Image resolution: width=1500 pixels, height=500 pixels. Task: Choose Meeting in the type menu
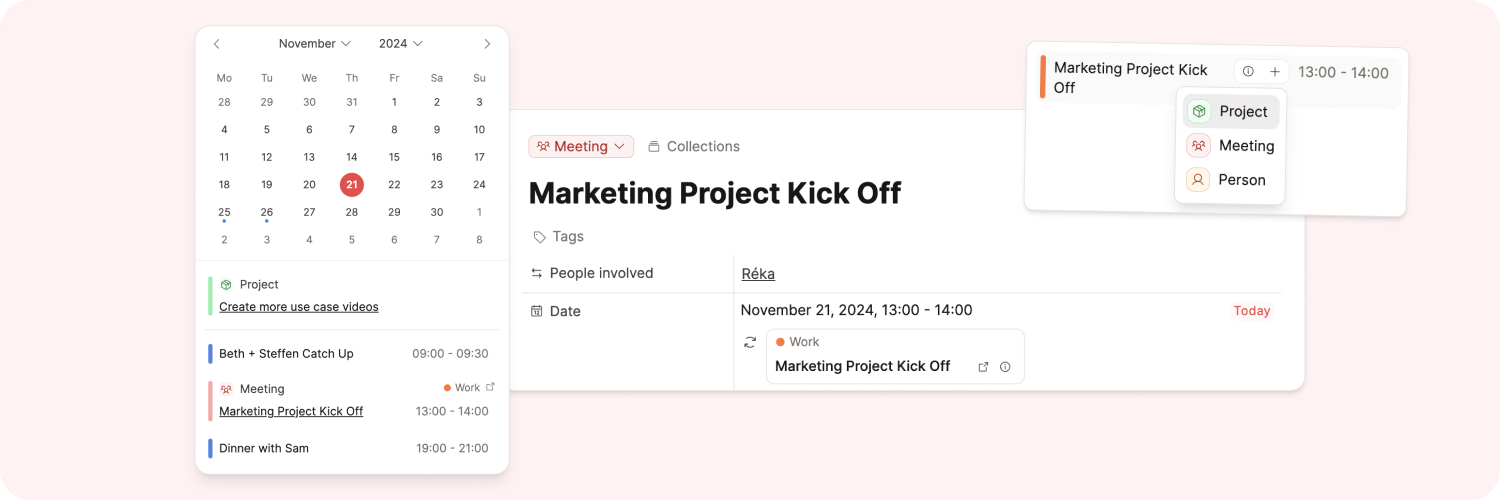(1231, 146)
